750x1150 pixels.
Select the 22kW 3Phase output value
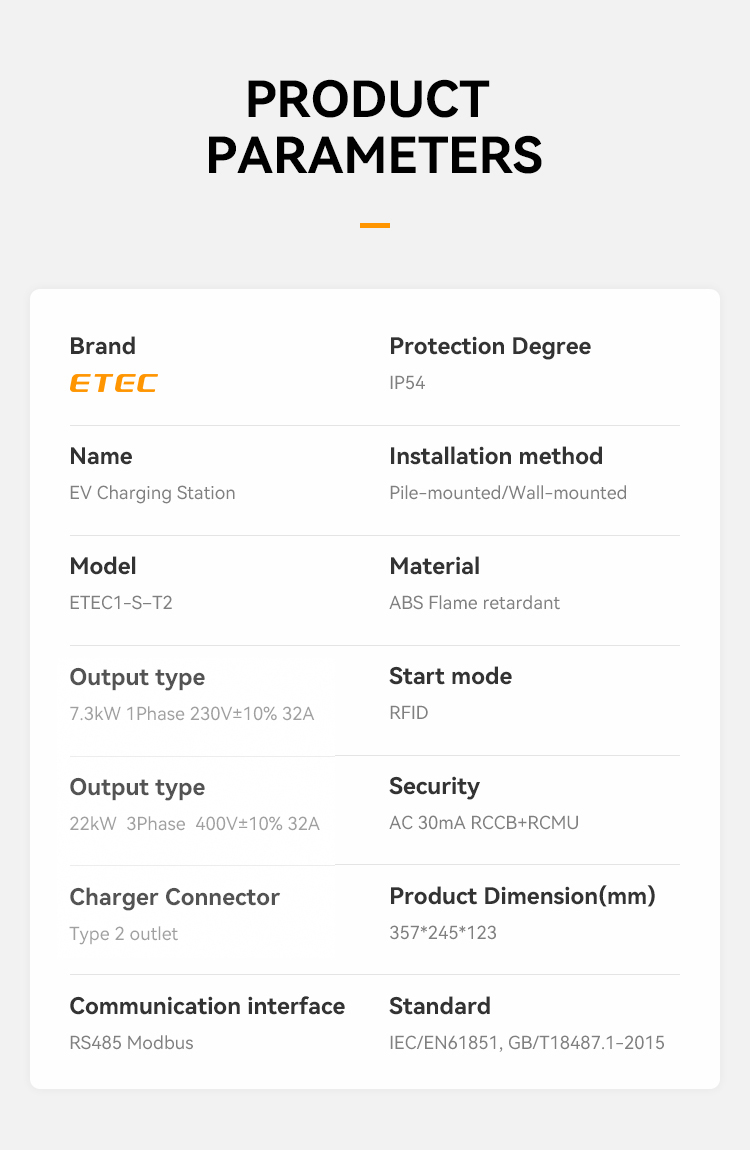194,824
